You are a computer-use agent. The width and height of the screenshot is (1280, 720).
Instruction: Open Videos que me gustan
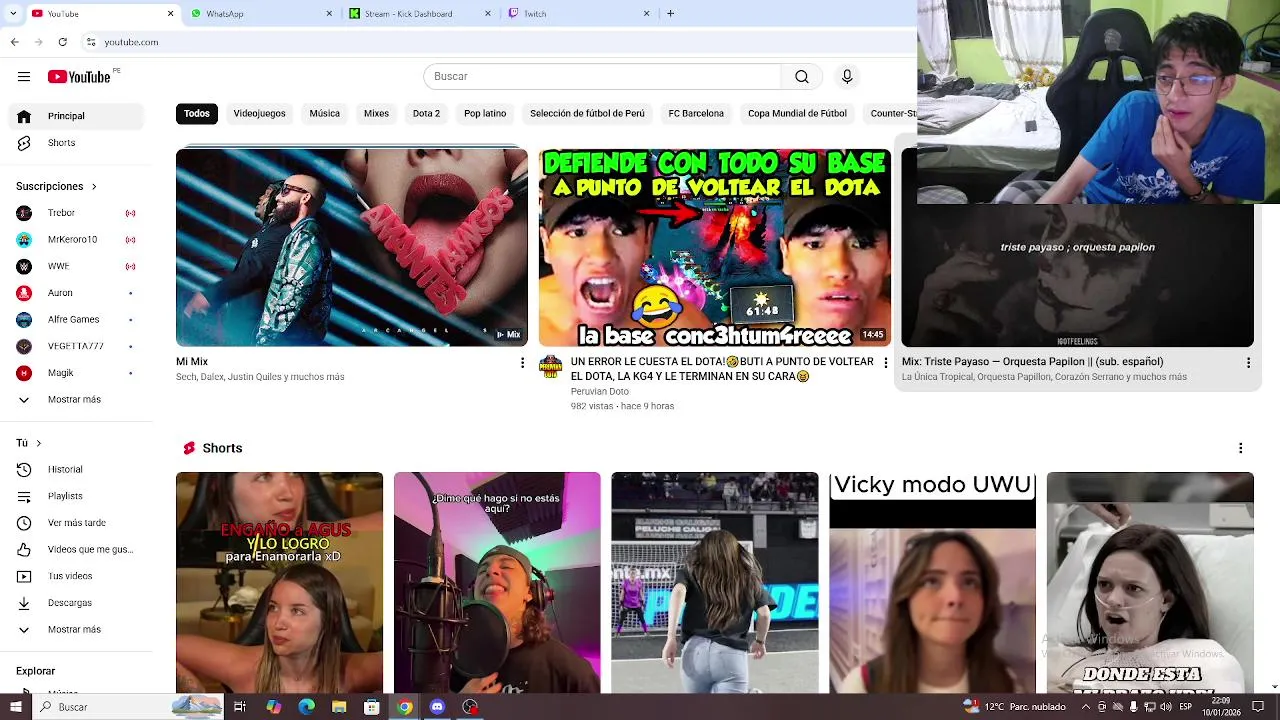pyautogui.click(x=78, y=549)
